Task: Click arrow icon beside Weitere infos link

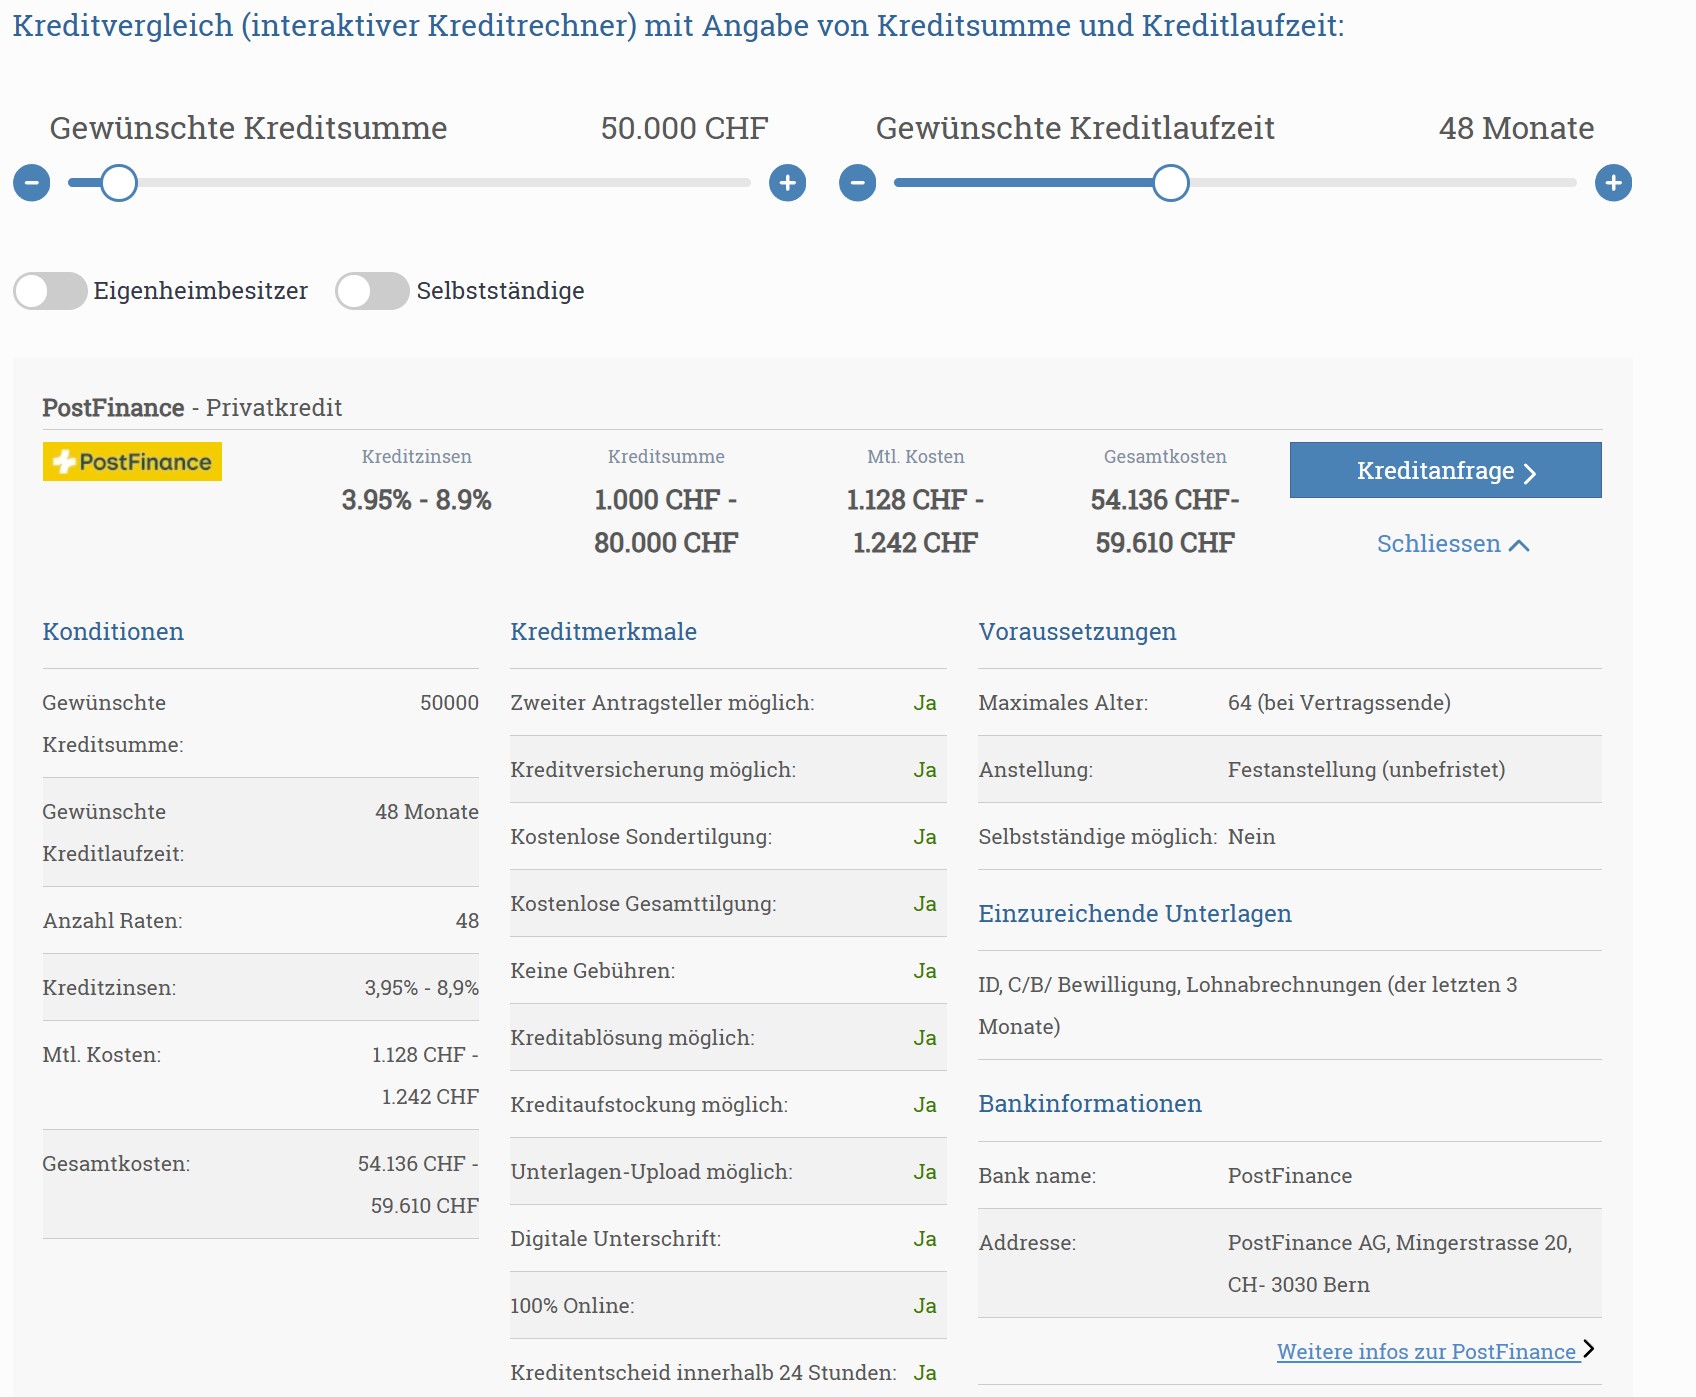Action: 1589,1349
